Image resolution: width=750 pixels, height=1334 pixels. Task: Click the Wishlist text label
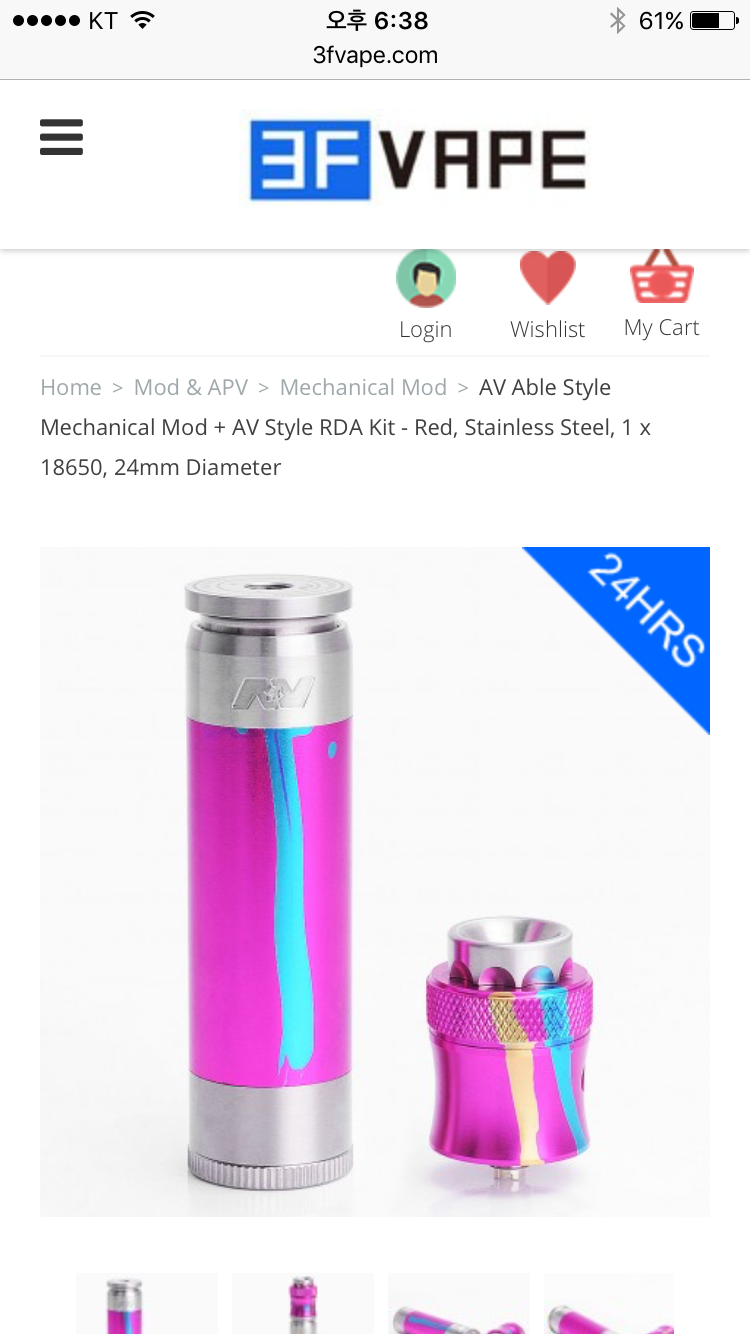point(547,329)
